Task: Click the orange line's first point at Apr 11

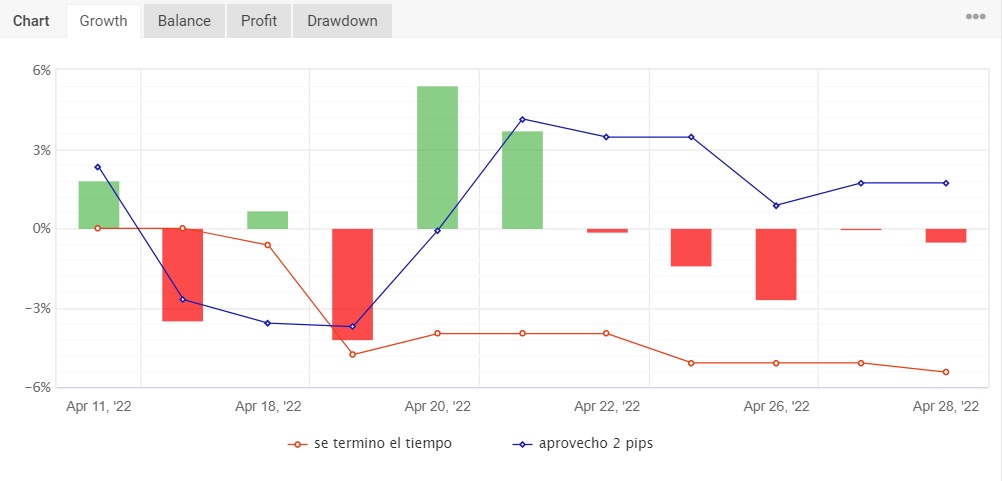Action: 98,228
